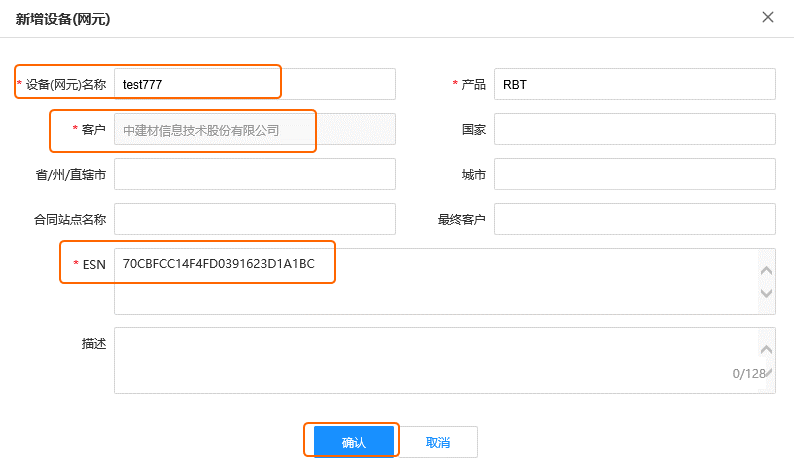Focus the 设备(网元)名称 field containing test777
The height and width of the screenshot is (474, 794).
coord(255,84)
